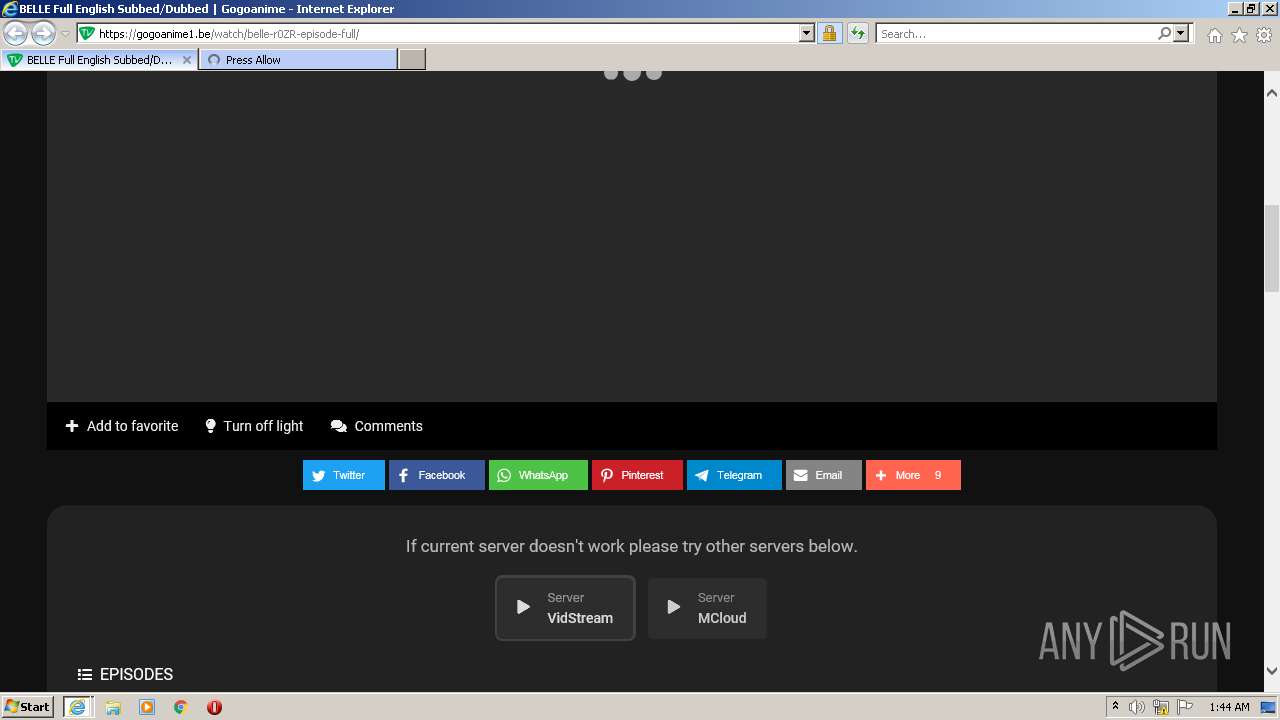Click the site favicon in address bar
The image size is (1280, 720).
[87, 34]
